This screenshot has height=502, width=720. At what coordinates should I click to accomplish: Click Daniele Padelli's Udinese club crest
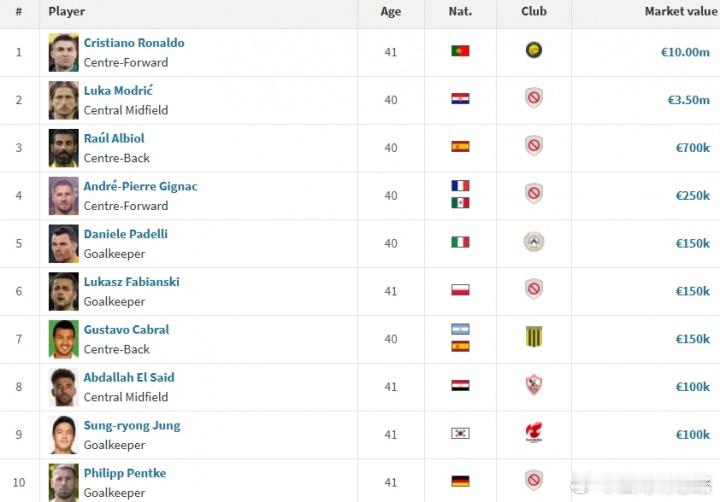click(534, 242)
